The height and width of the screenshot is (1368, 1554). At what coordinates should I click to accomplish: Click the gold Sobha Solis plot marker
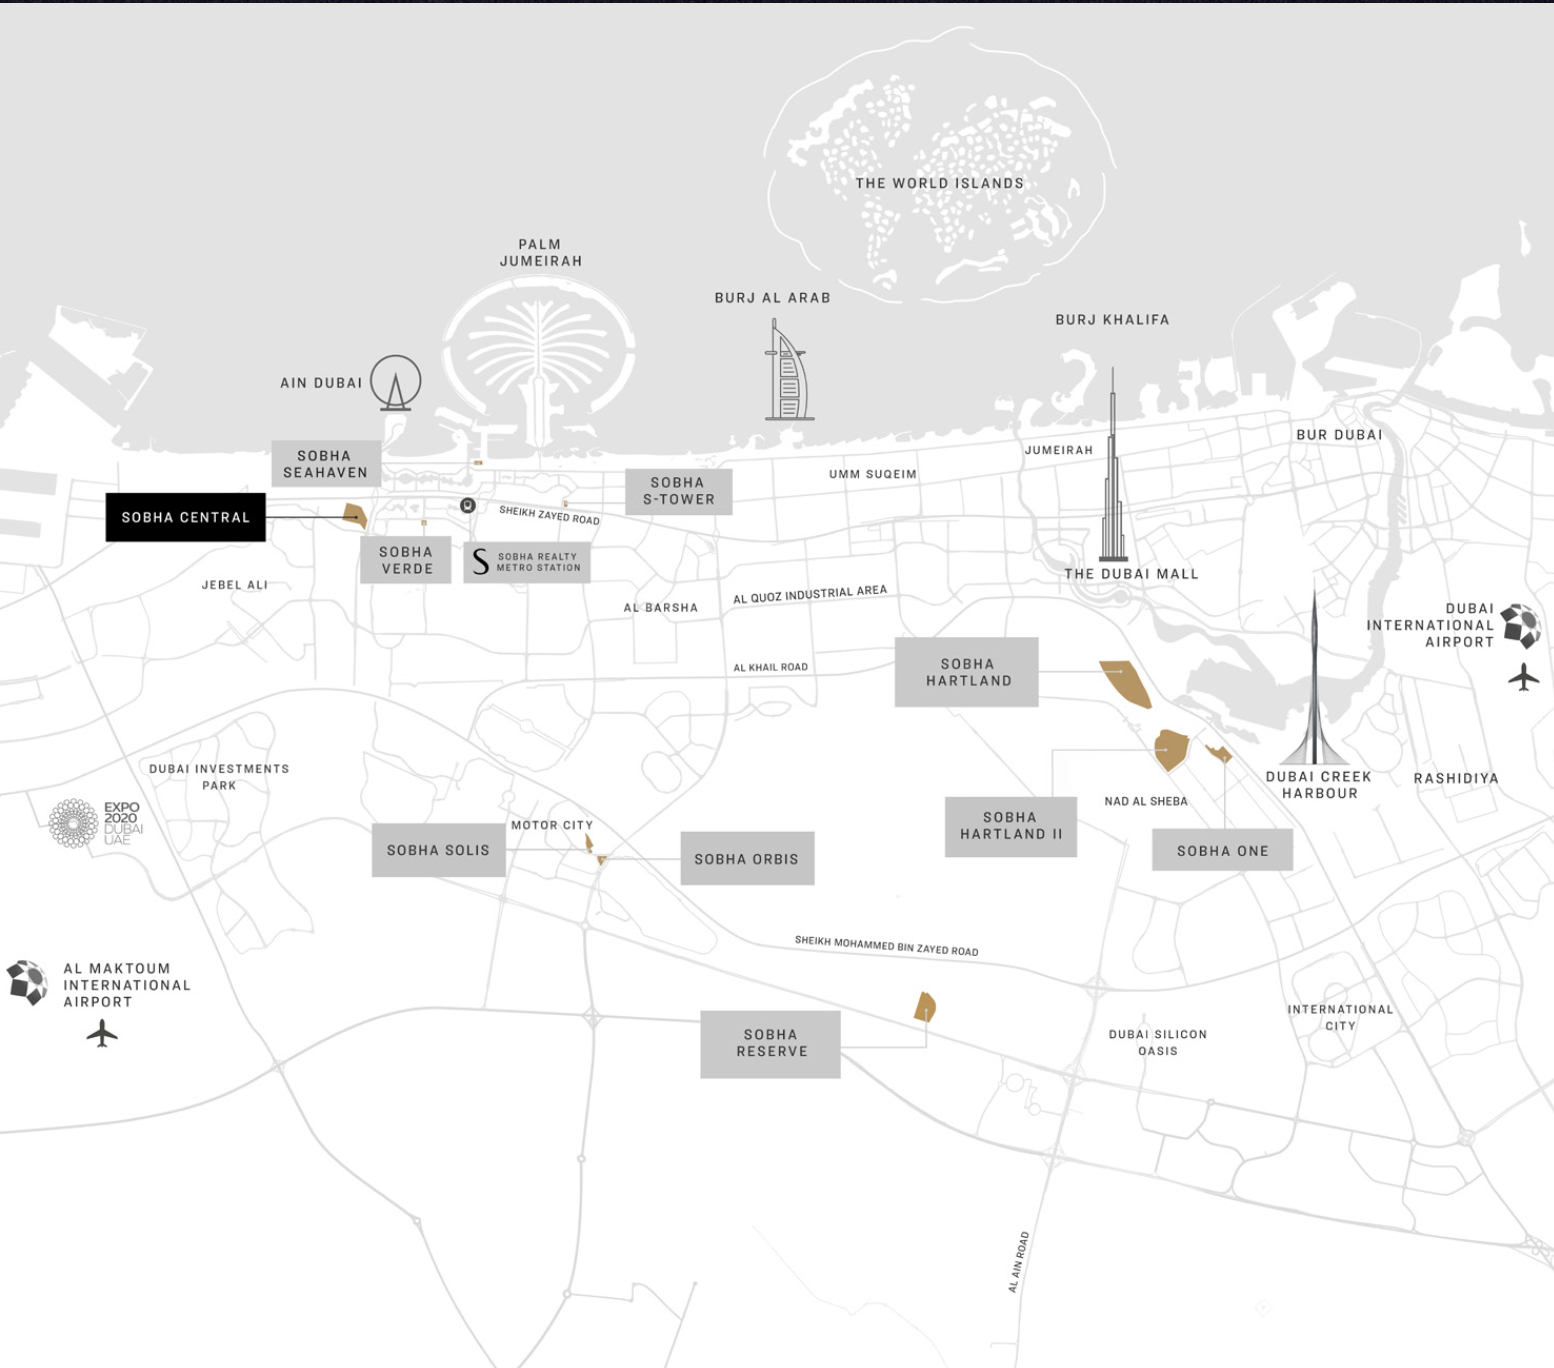click(x=589, y=844)
